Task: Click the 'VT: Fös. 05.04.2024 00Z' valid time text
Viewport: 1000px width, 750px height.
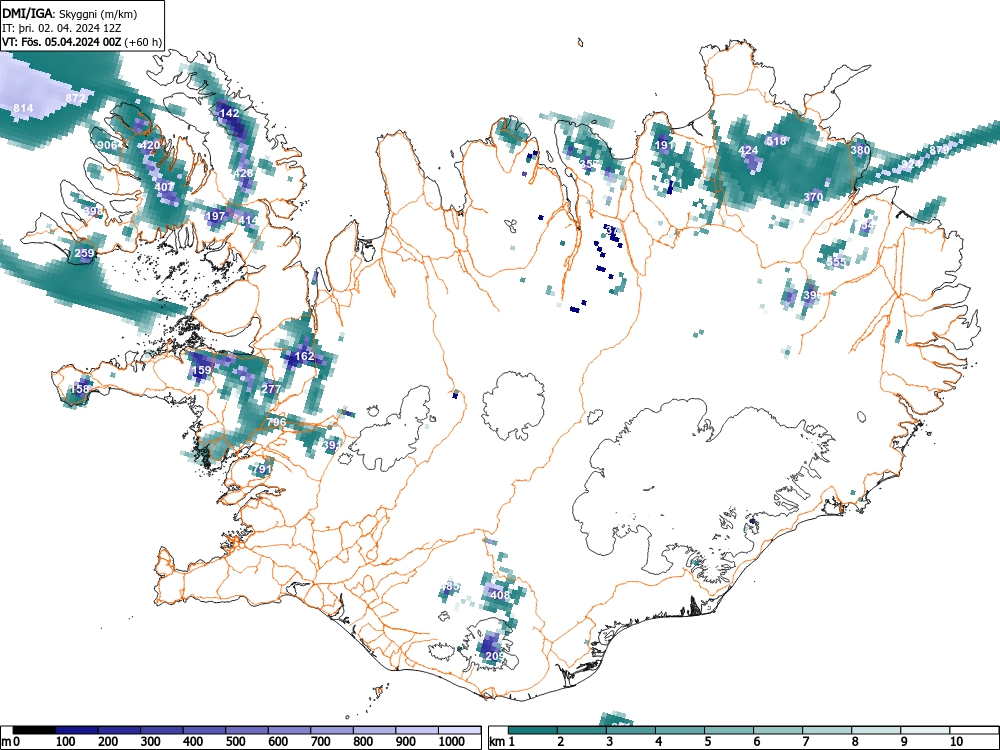Action: (62, 42)
